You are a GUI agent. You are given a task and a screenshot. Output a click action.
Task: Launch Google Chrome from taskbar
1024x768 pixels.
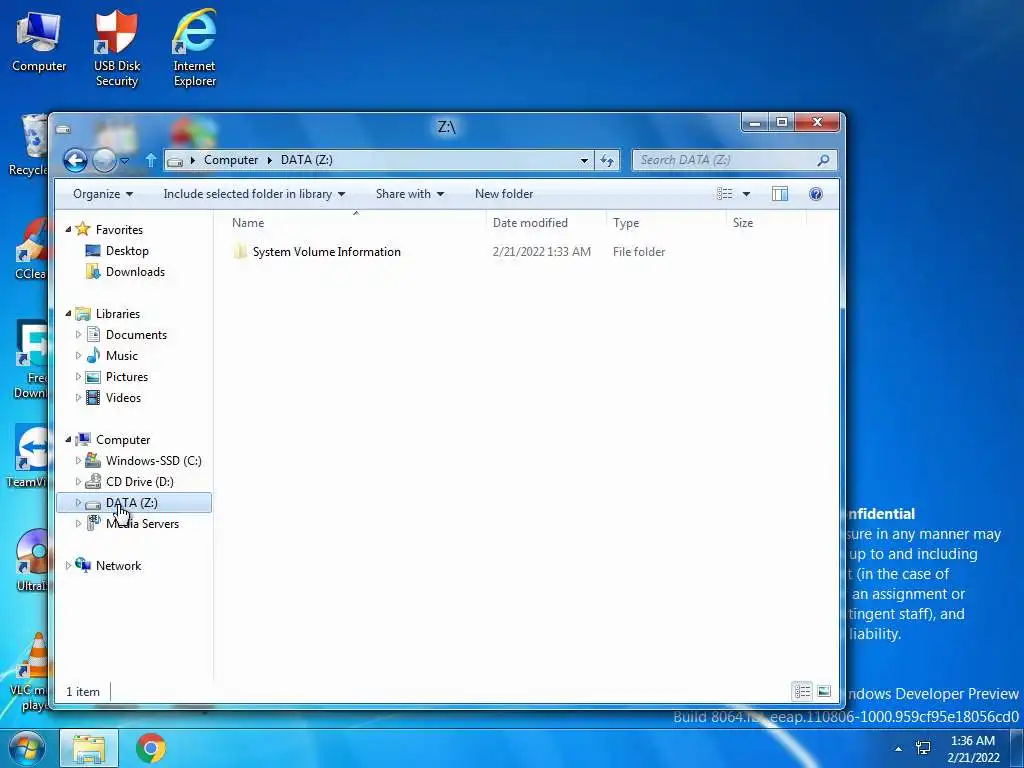point(151,748)
